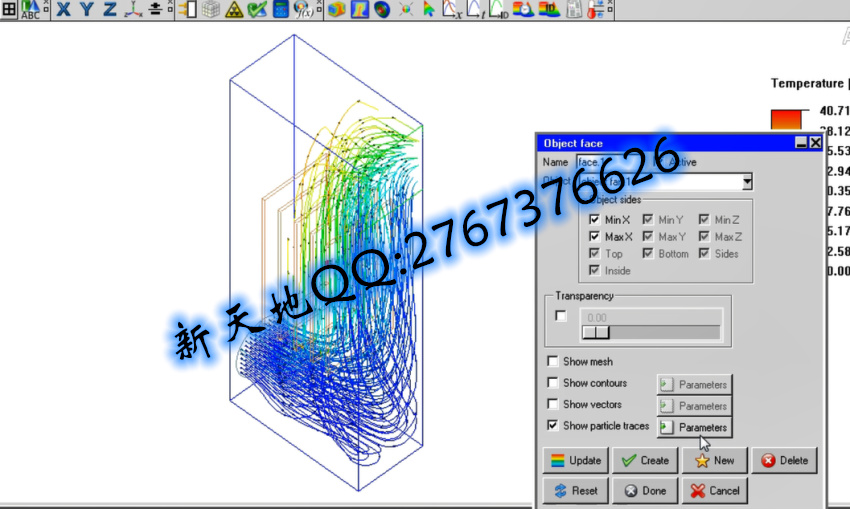The width and height of the screenshot is (850, 509).
Task: Switch to the isometric view axes icon
Action: (x=133, y=9)
